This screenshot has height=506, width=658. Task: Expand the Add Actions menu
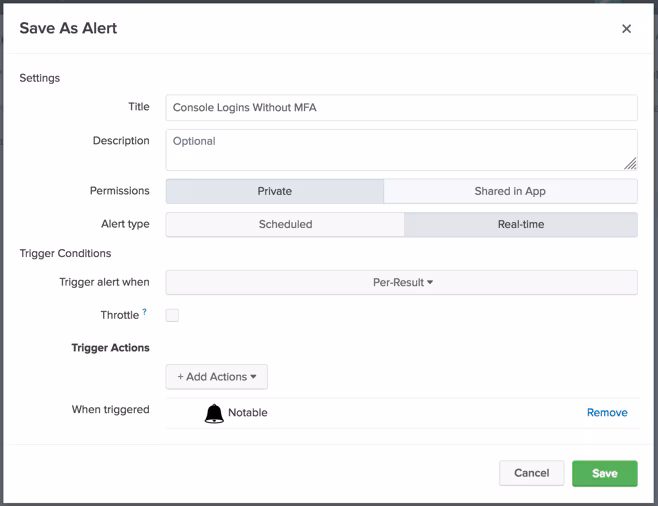[x=216, y=377]
